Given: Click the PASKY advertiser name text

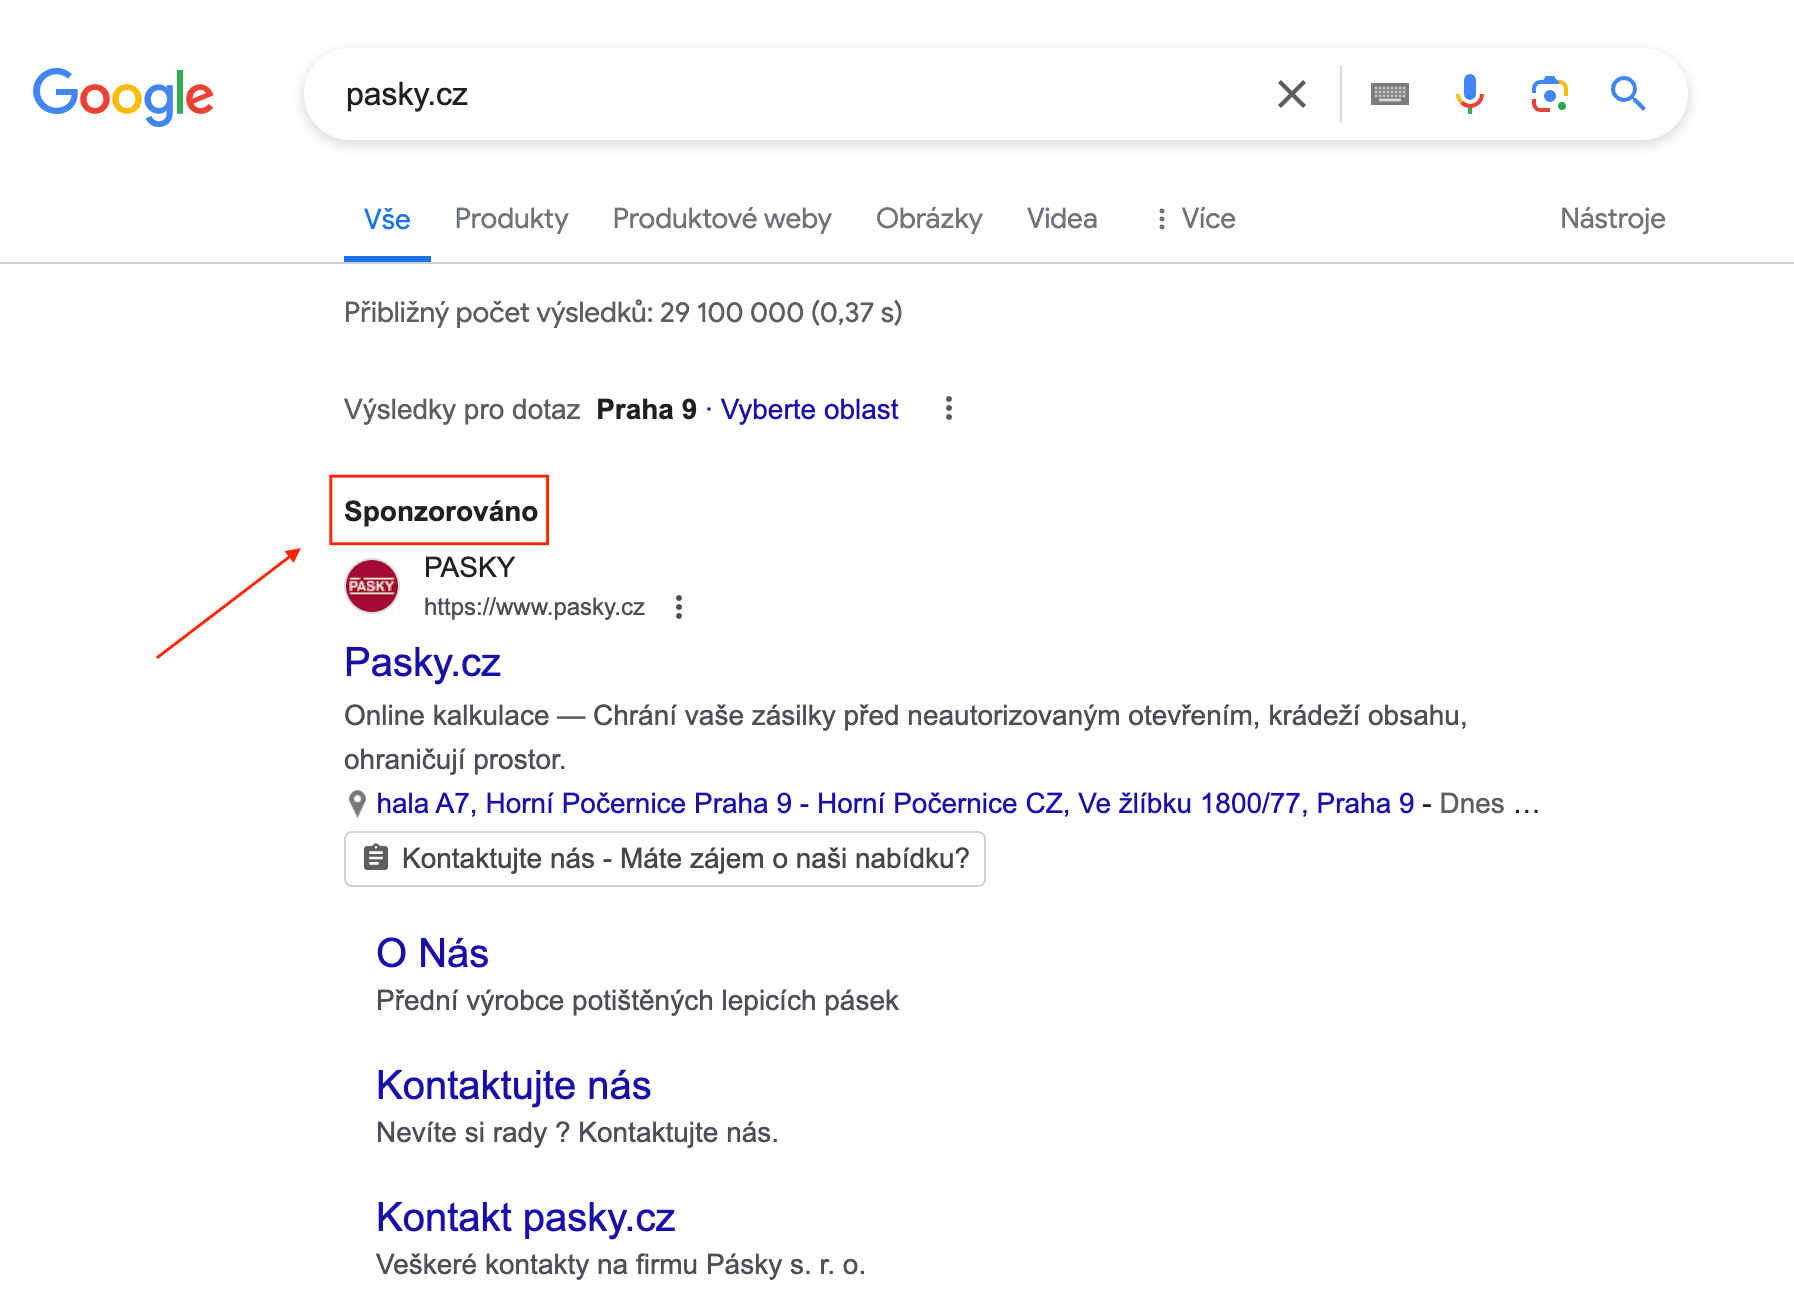Looking at the screenshot, I should [x=469, y=567].
